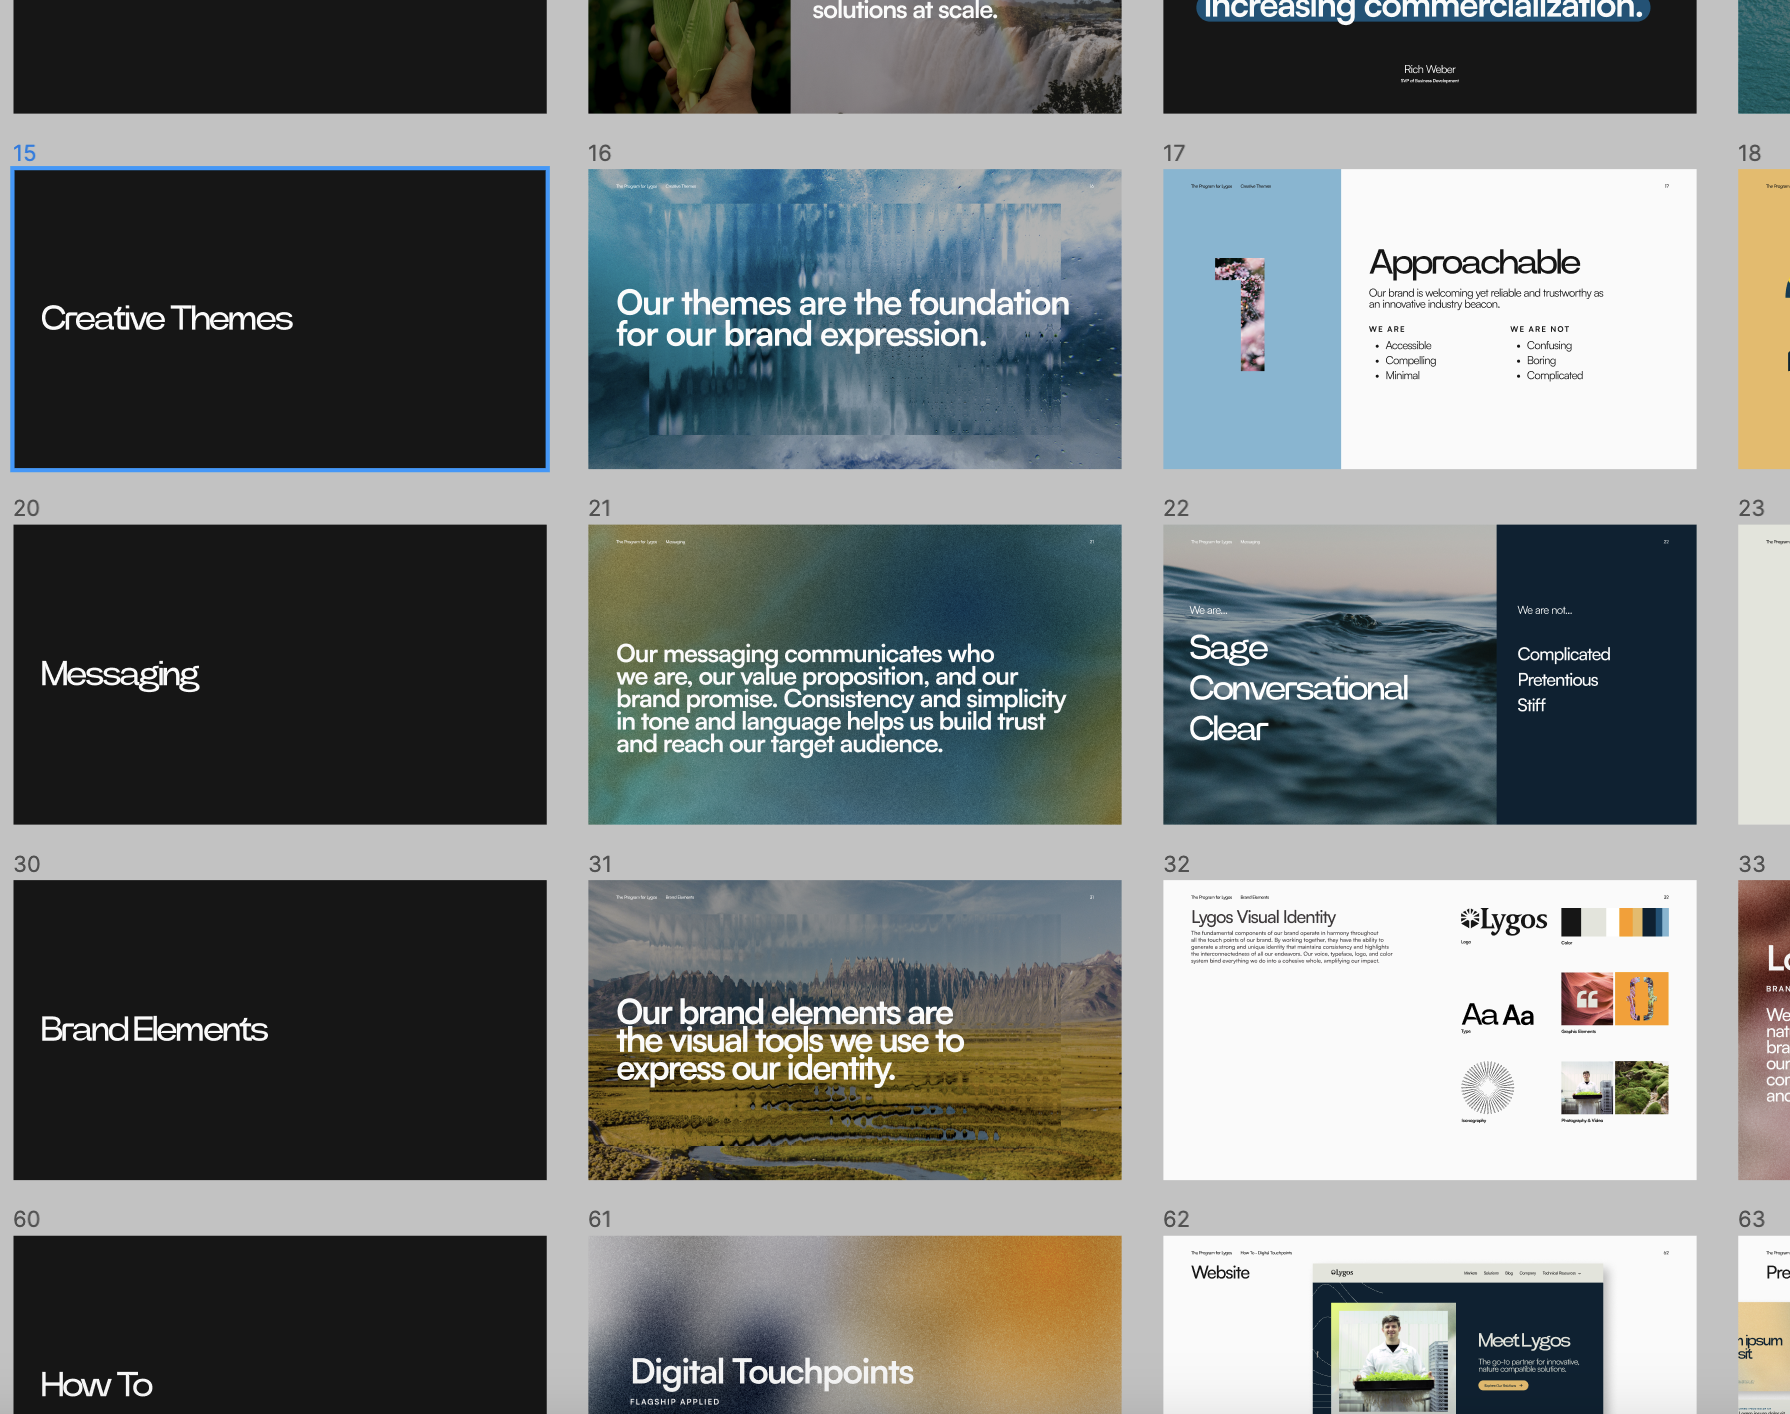Click the slide number 32 label
Viewport: 1790px width, 1414px height.
point(1177,864)
